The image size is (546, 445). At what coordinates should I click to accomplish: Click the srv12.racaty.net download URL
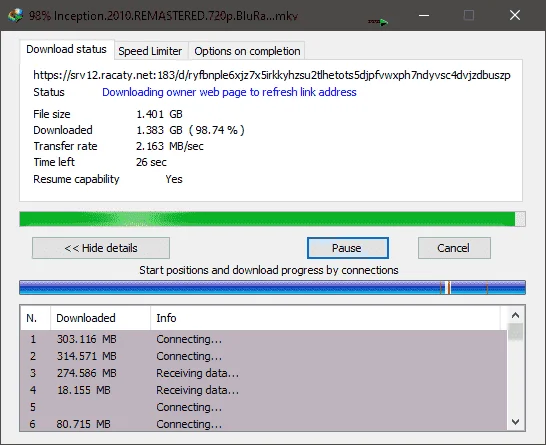click(x=272, y=75)
